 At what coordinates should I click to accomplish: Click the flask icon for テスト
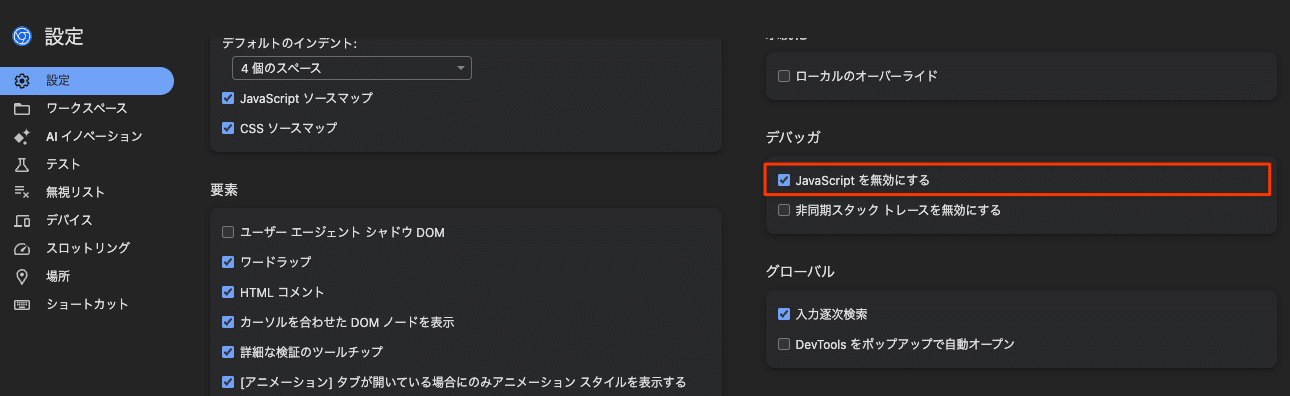pyautogui.click(x=22, y=164)
